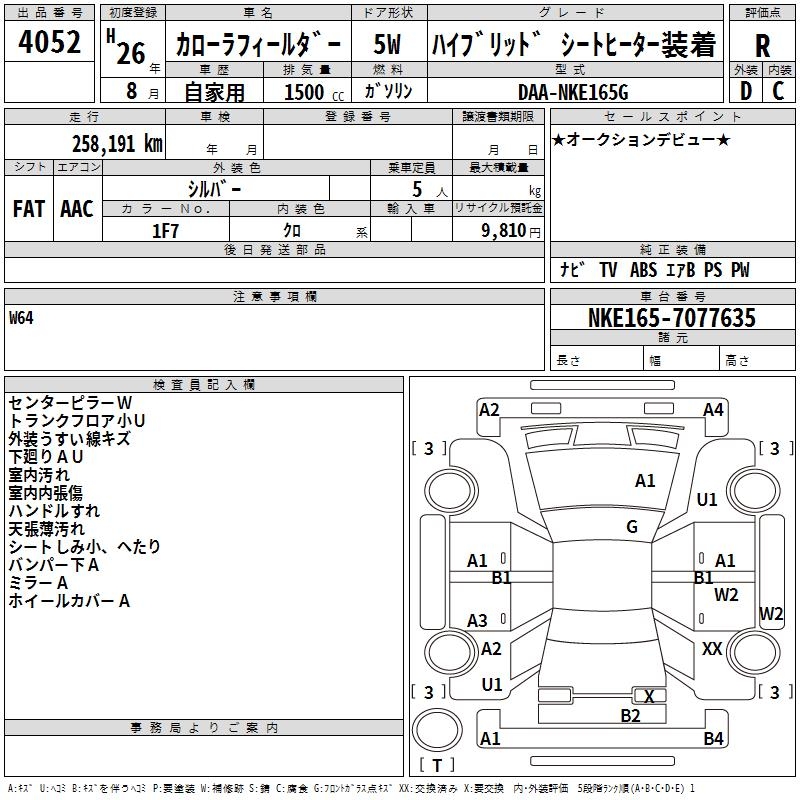
Task: Select the mileage 258,191 km
Action: (x=117, y=143)
